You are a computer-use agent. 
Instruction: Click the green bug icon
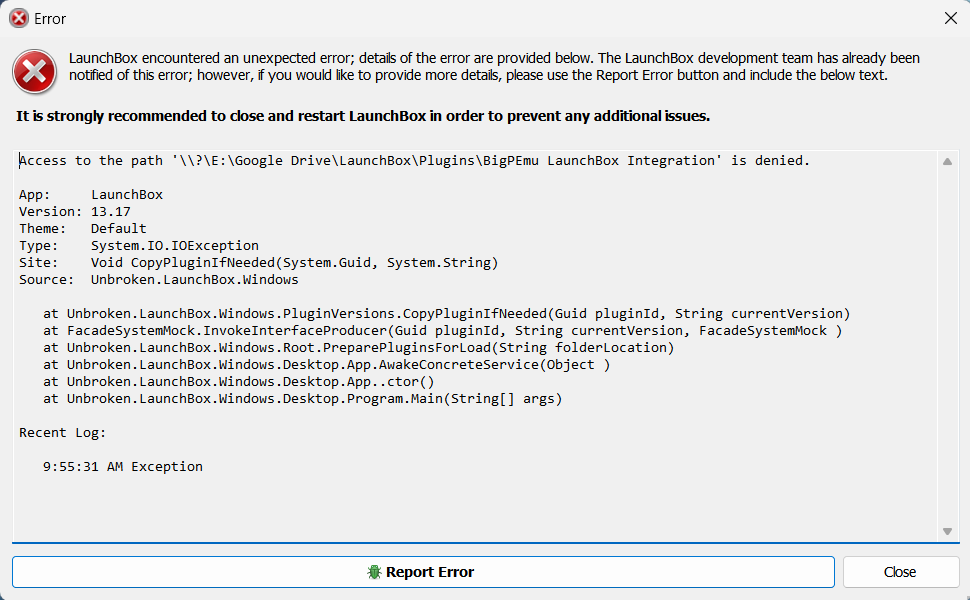click(374, 572)
